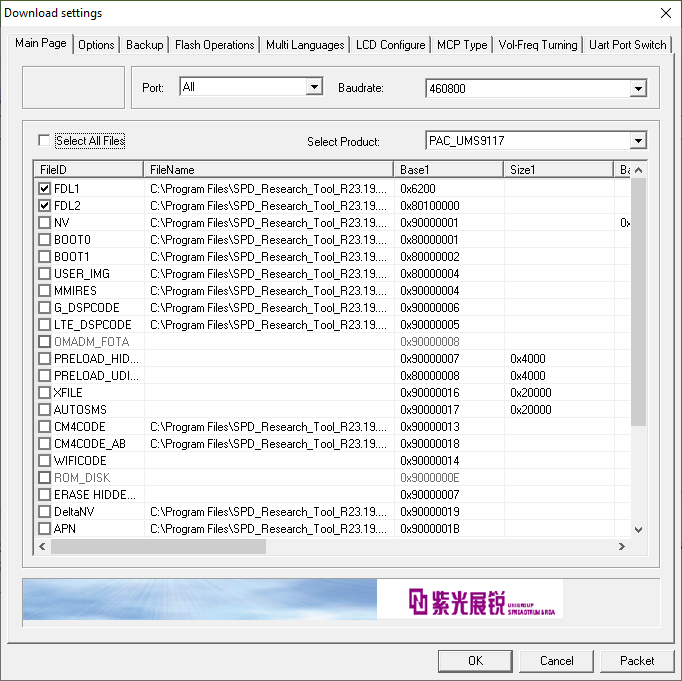682x681 pixels.
Task: Expand the Baudrate dropdown list
Action: click(638, 89)
